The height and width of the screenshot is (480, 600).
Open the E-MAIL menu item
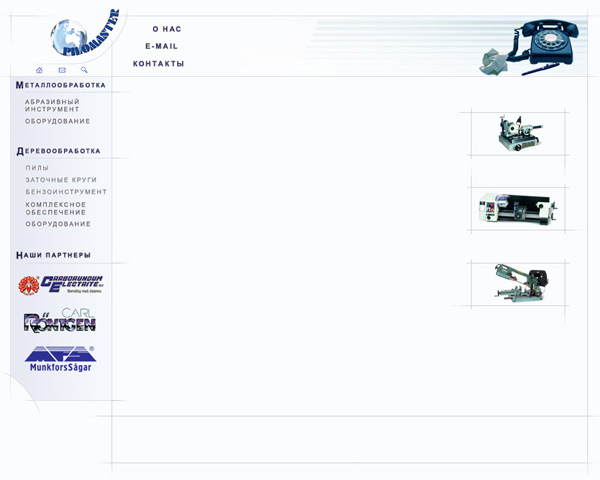pos(162,46)
